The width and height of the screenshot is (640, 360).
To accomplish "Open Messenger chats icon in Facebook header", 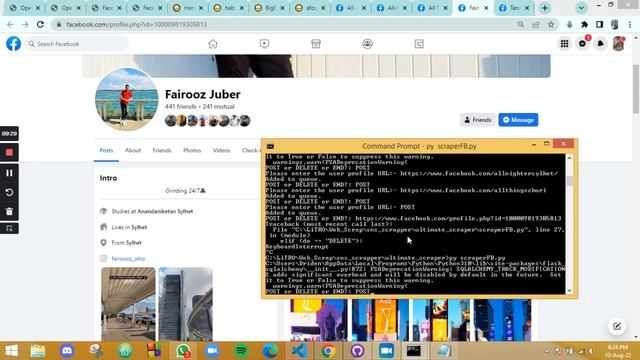I will [582, 44].
